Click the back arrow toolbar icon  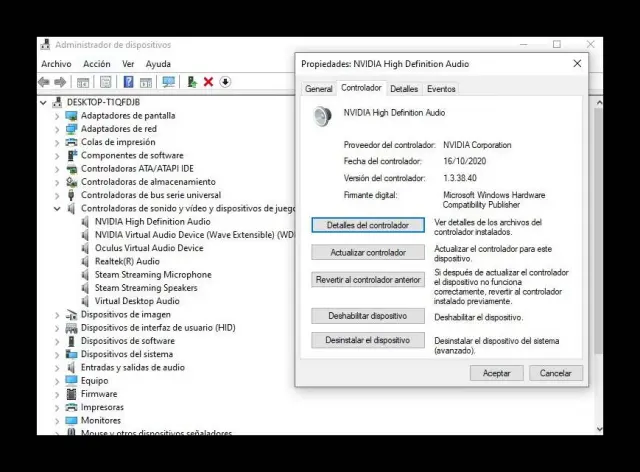[x=46, y=82]
